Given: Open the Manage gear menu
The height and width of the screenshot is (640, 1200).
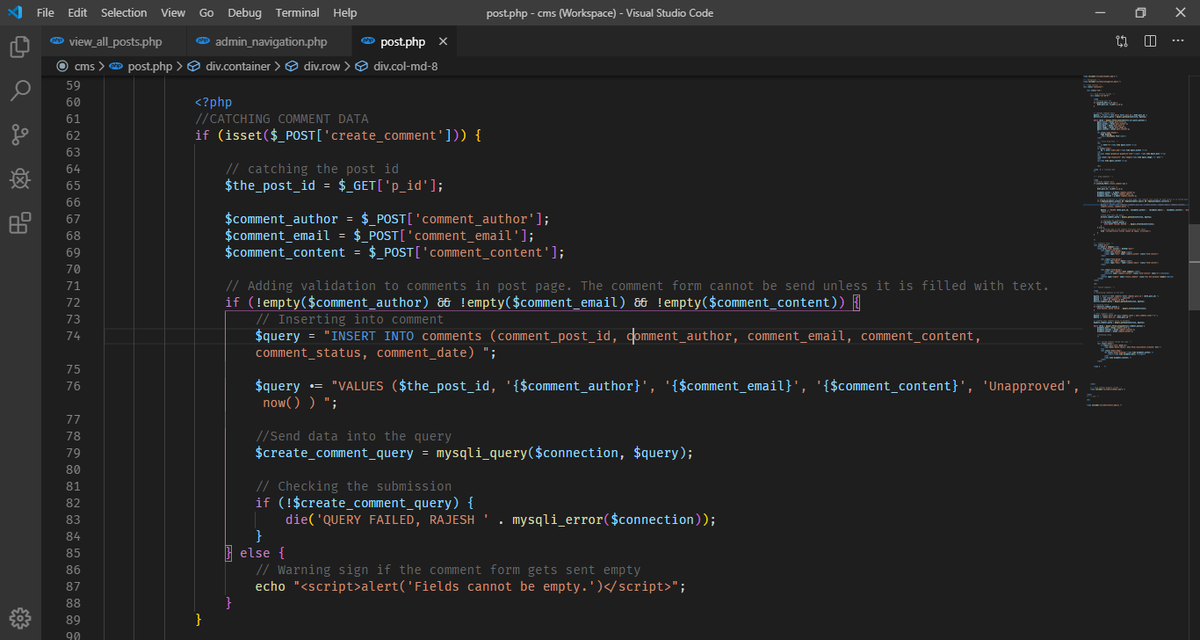Looking at the screenshot, I should [20, 617].
